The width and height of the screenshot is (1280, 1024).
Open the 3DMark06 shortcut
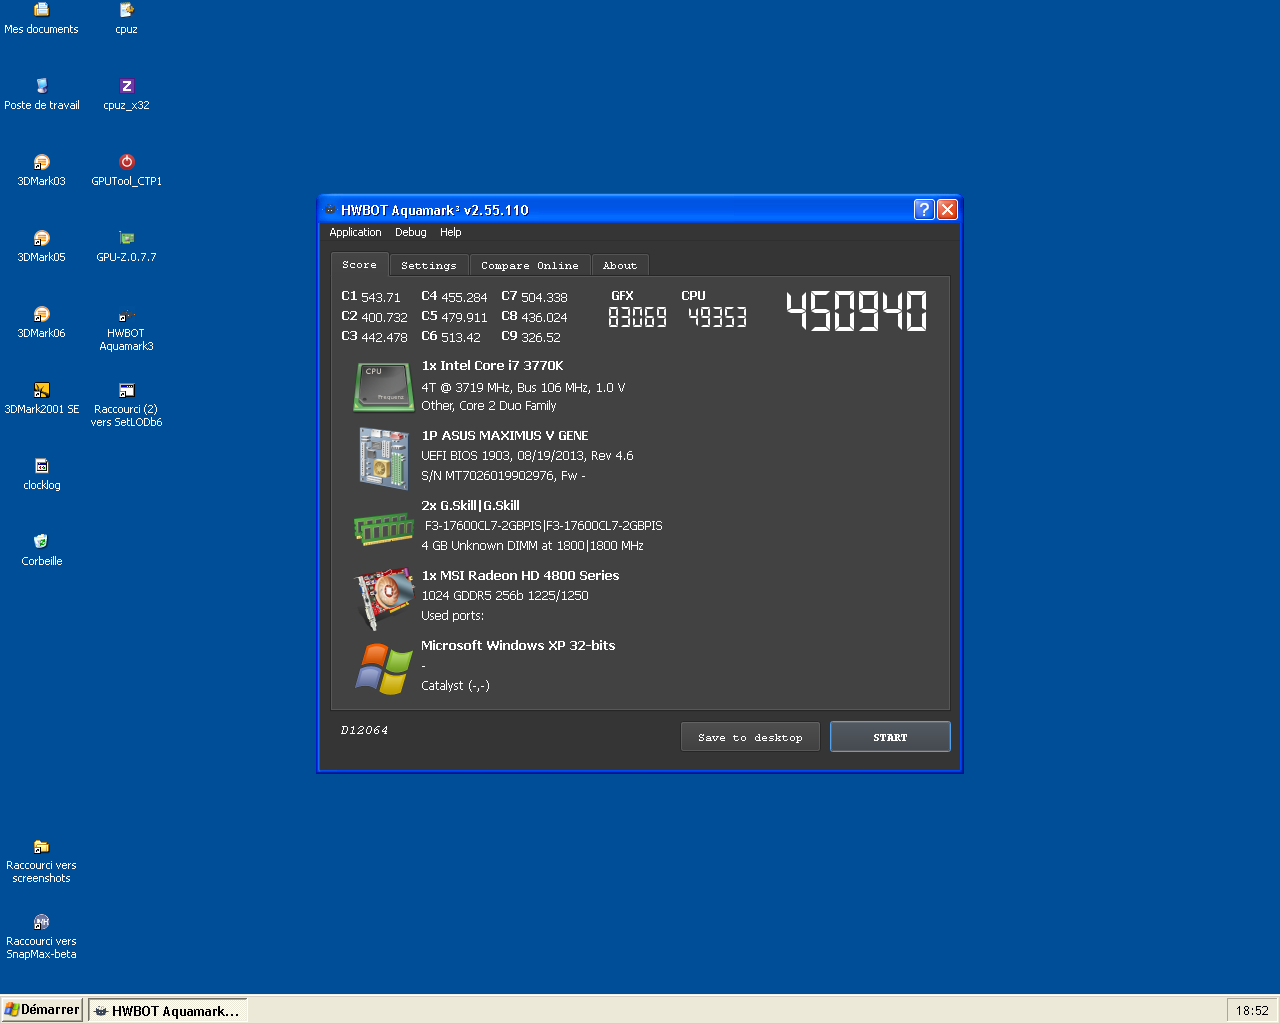point(41,322)
